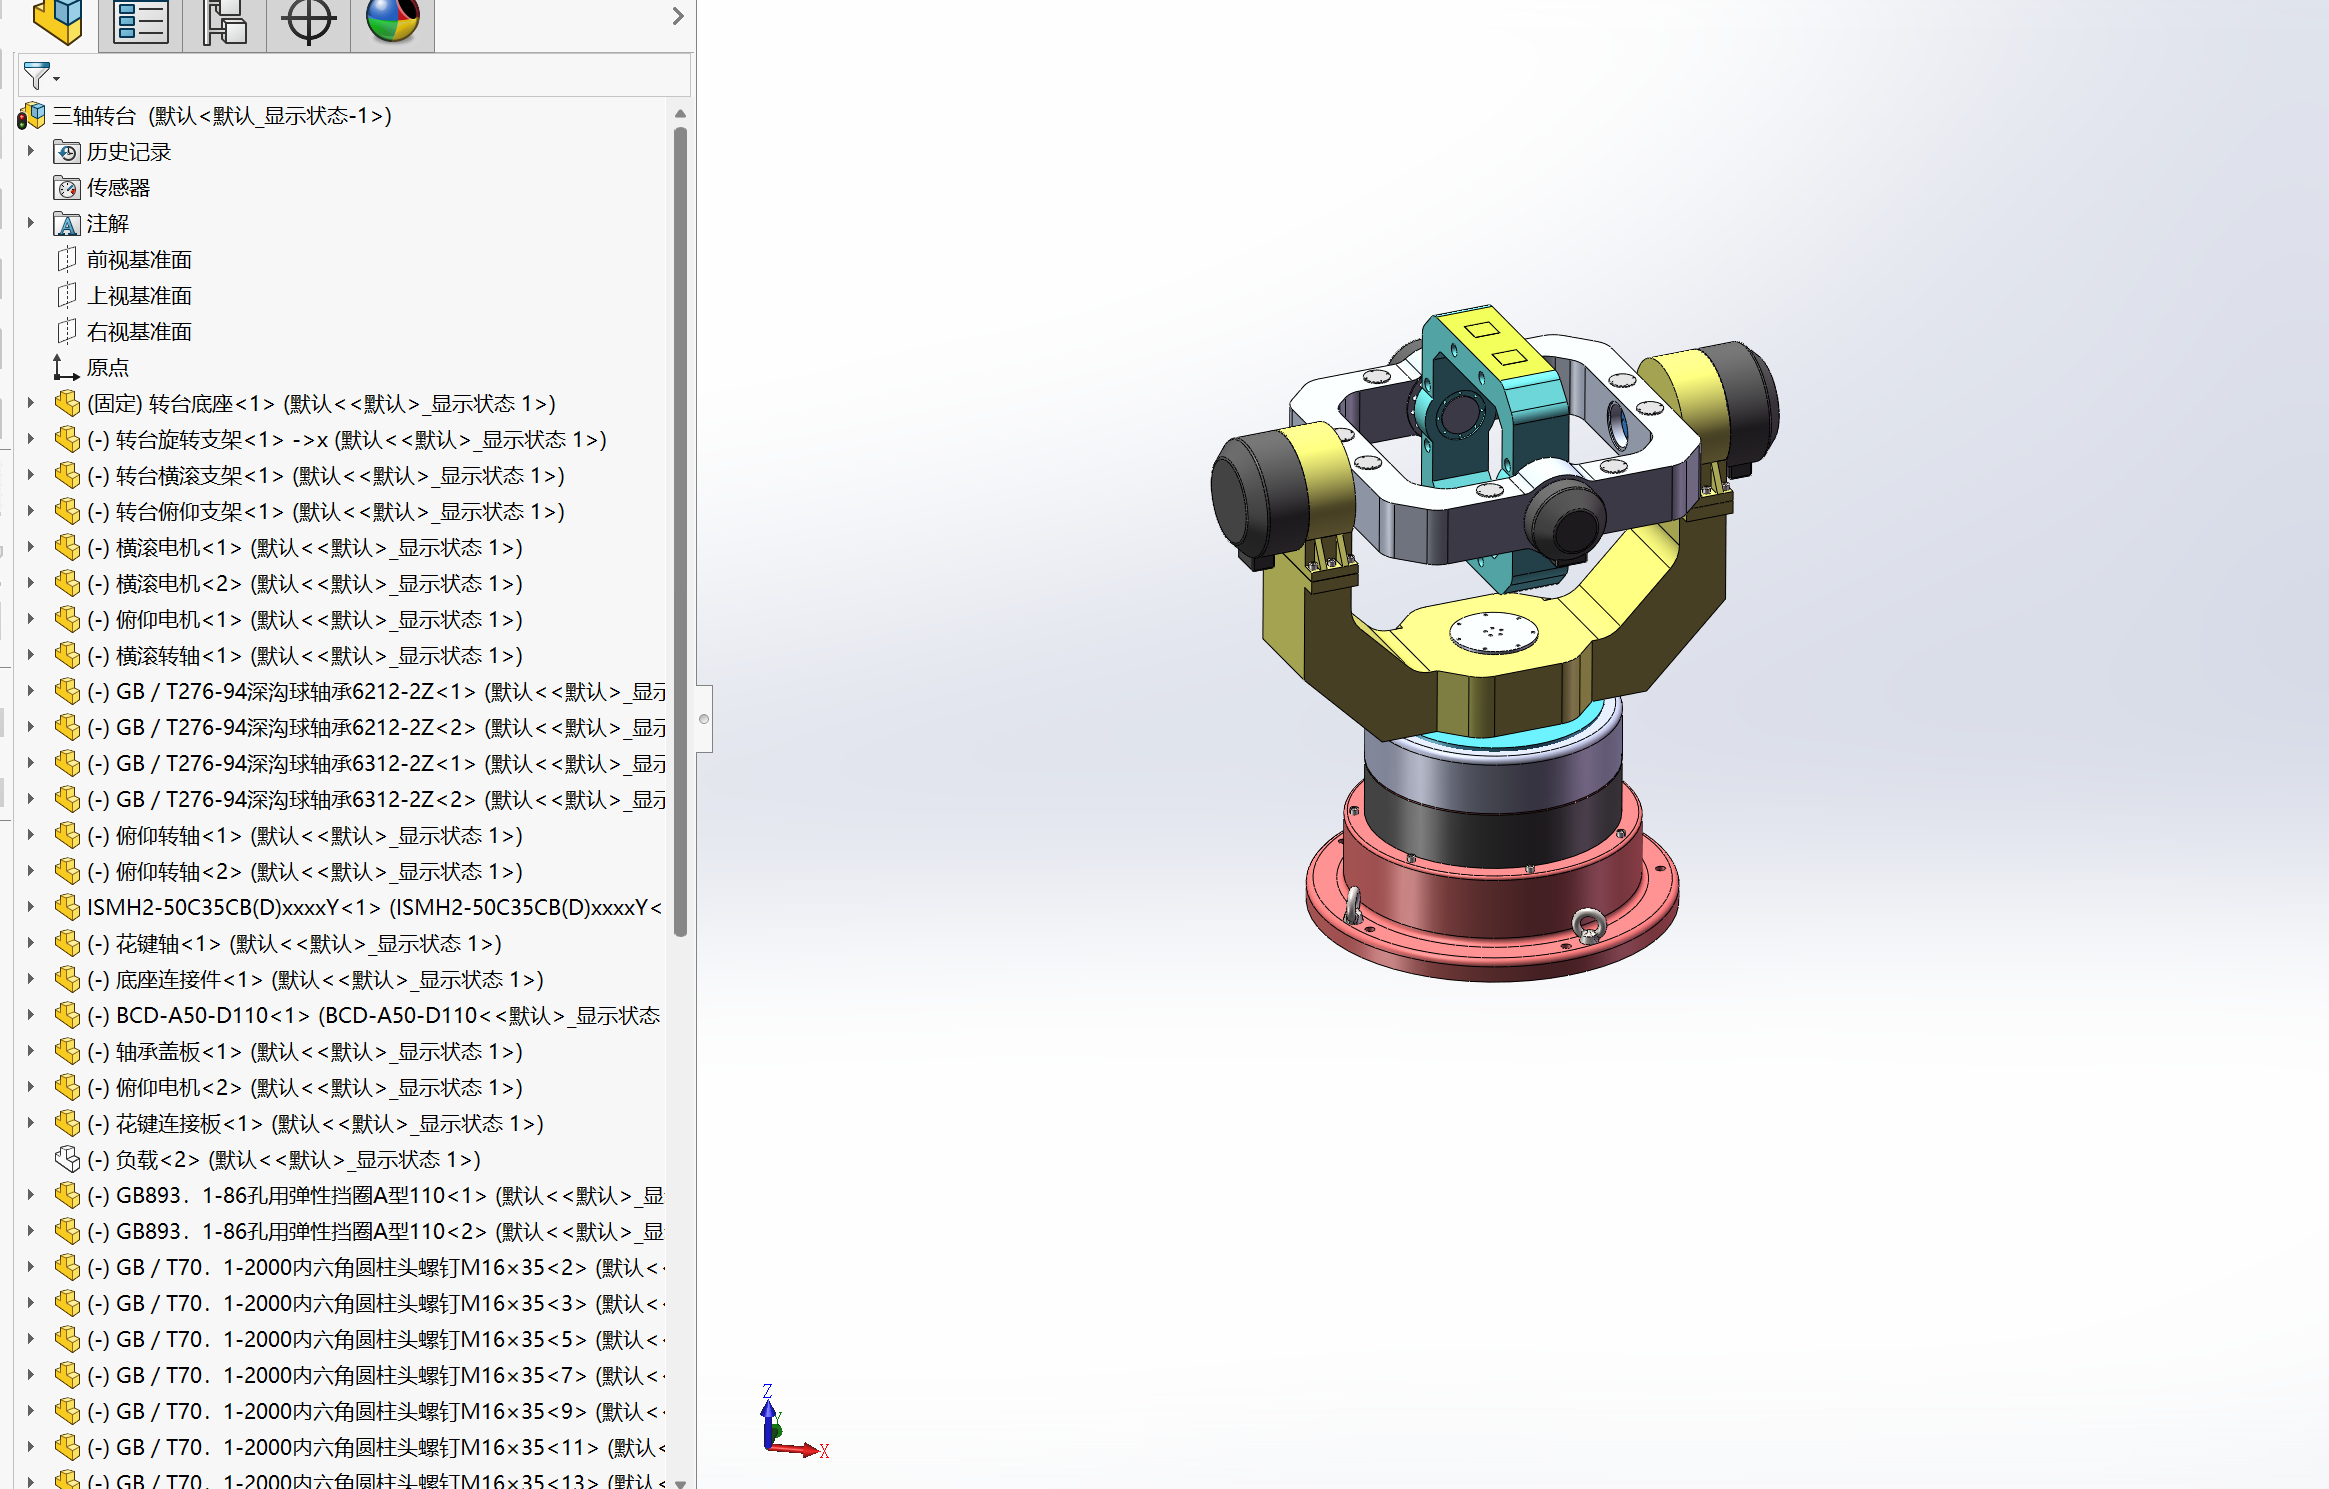
Task: Click the 注解 annotations folder icon
Action: [66, 223]
